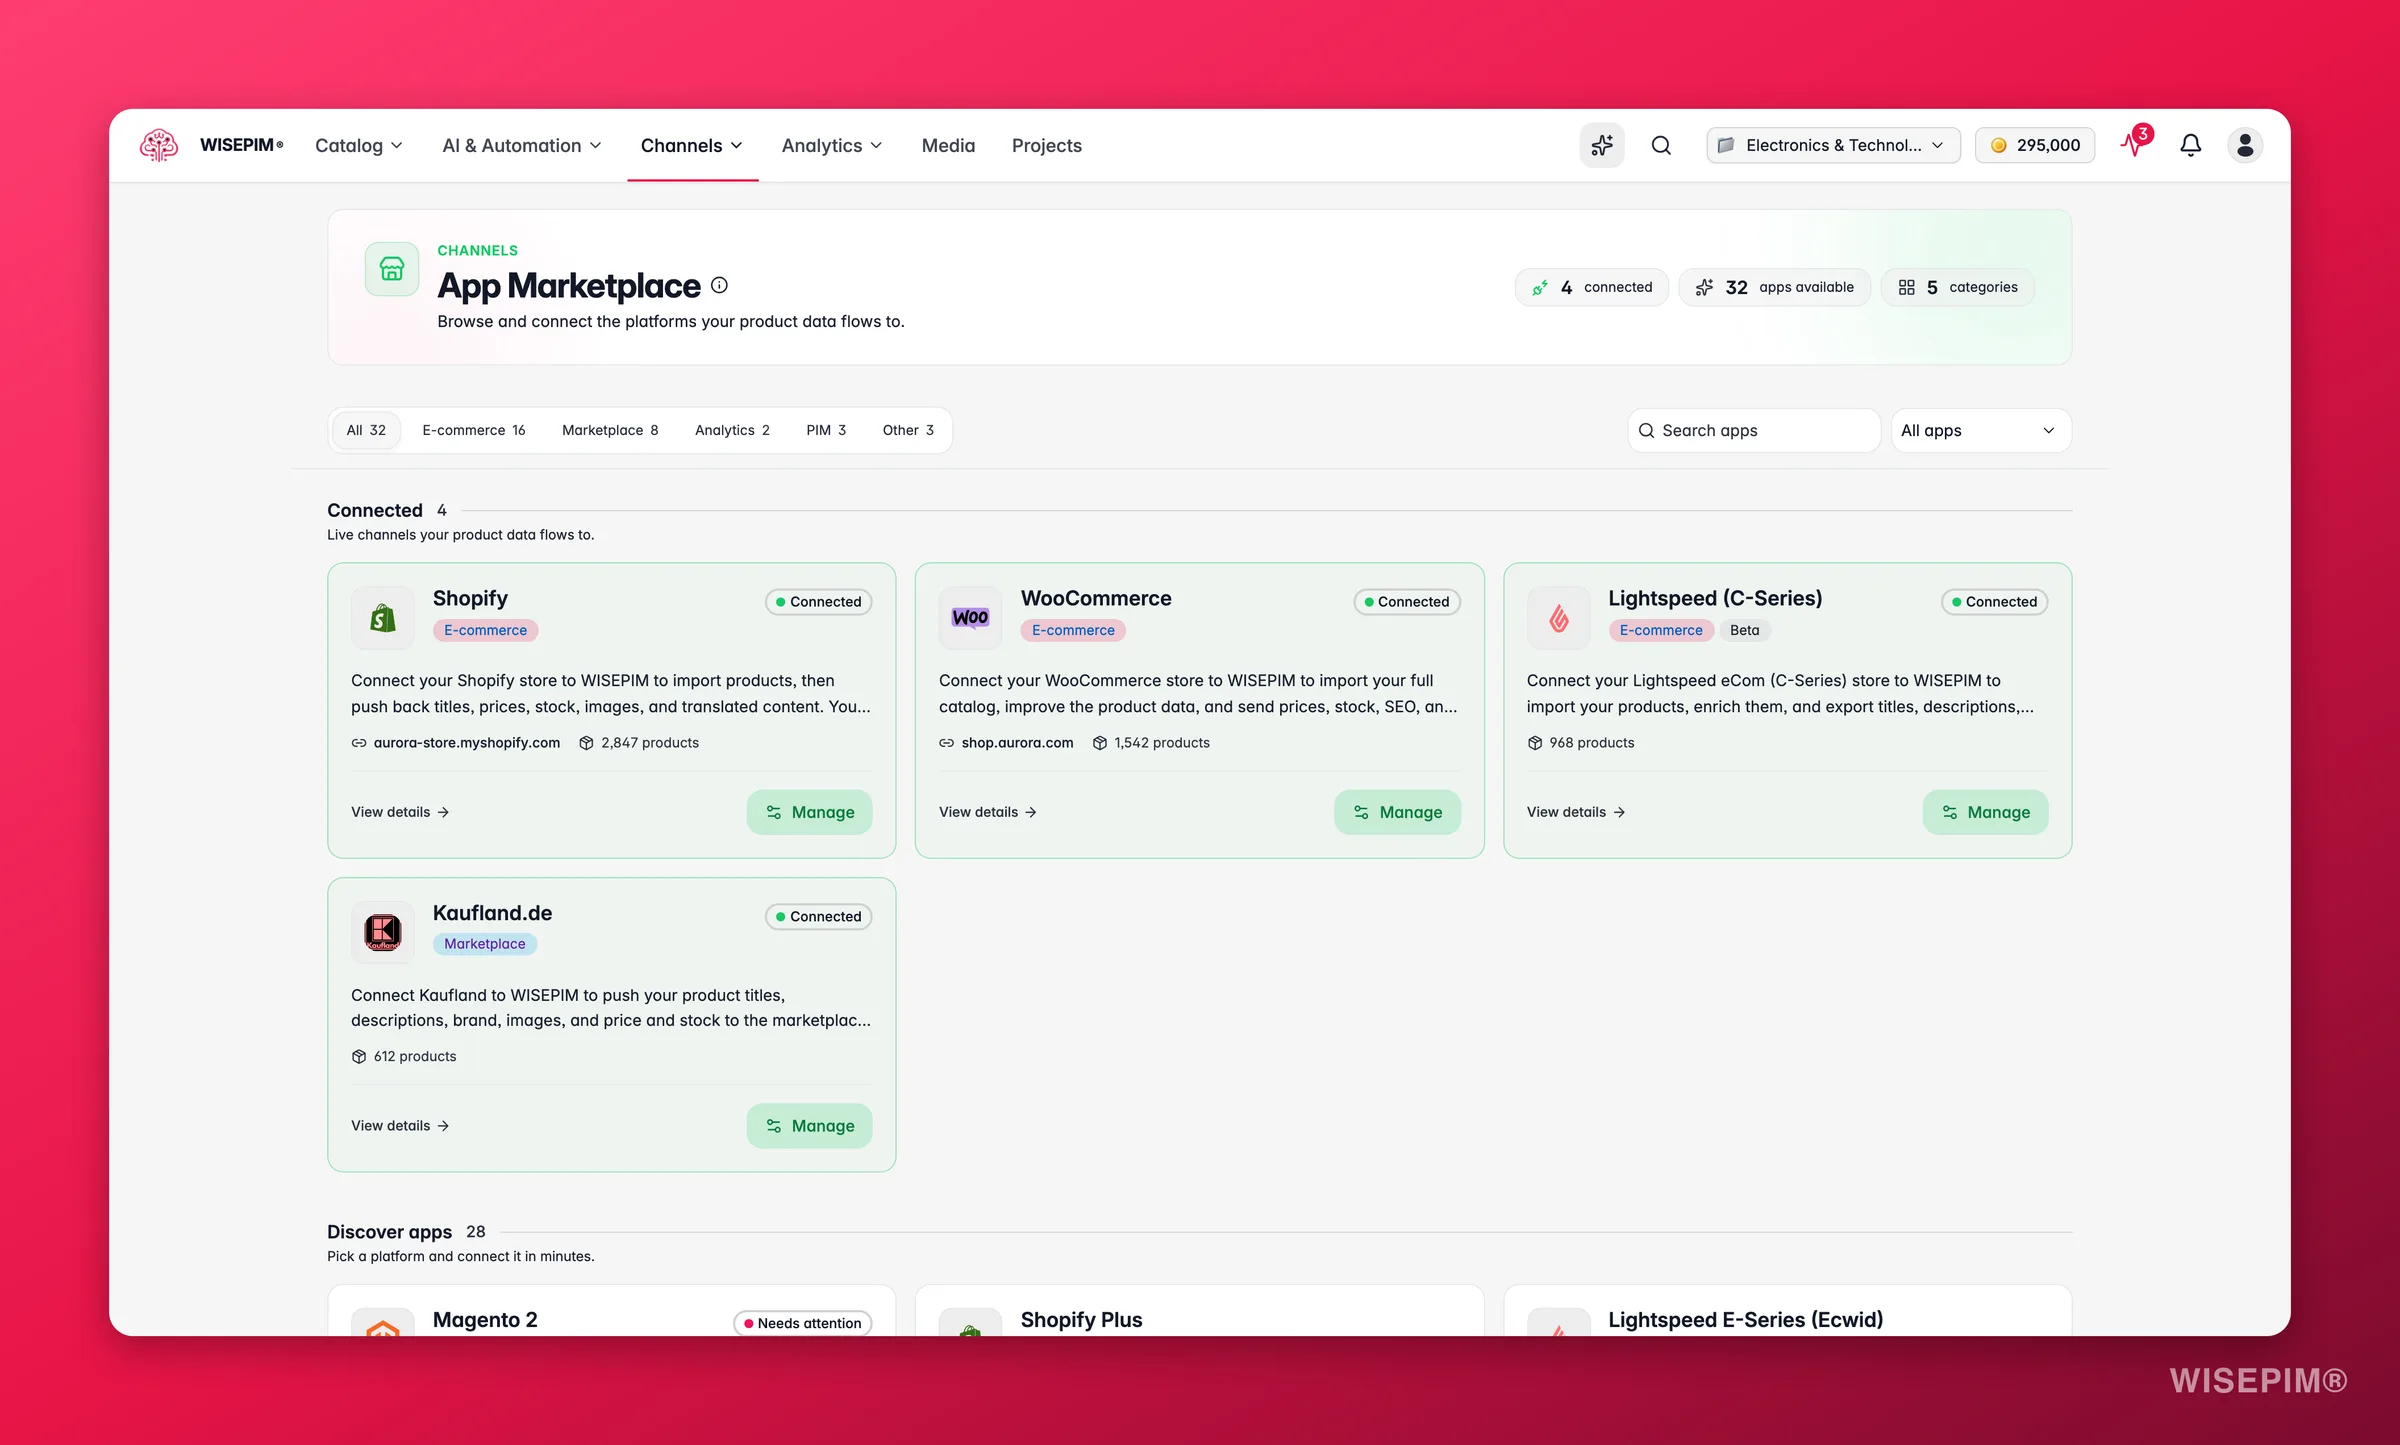2400x1445 pixels.
Task: Select the Marketplace 8 category tab
Action: coord(610,430)
